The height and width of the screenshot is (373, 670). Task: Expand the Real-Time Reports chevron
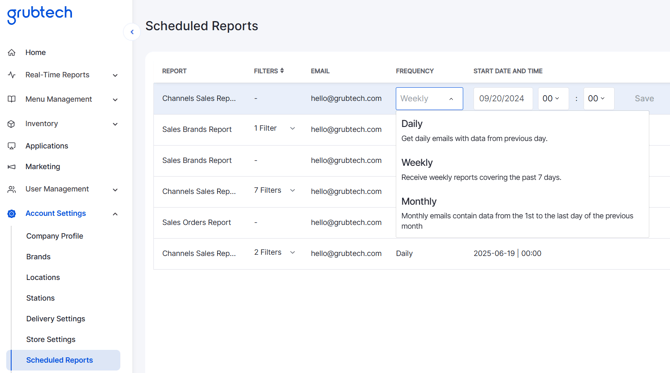(x=115, y=75)
